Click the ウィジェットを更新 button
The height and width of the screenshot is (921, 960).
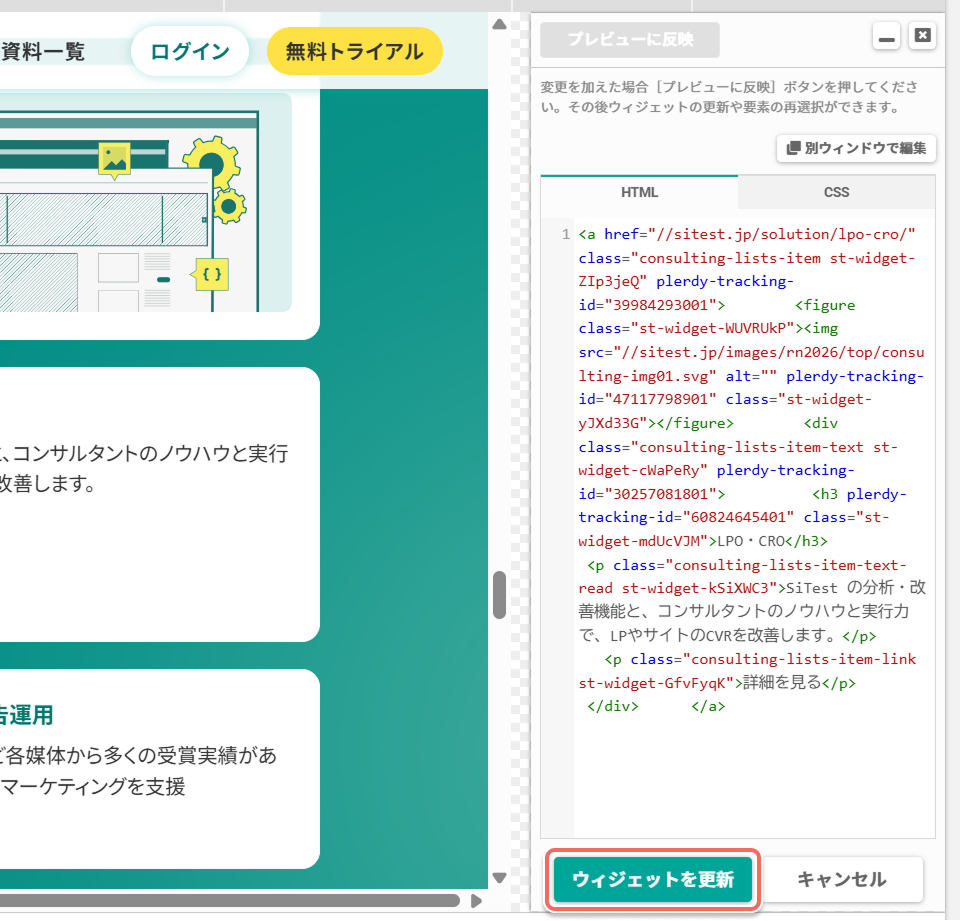click(653, 879)
